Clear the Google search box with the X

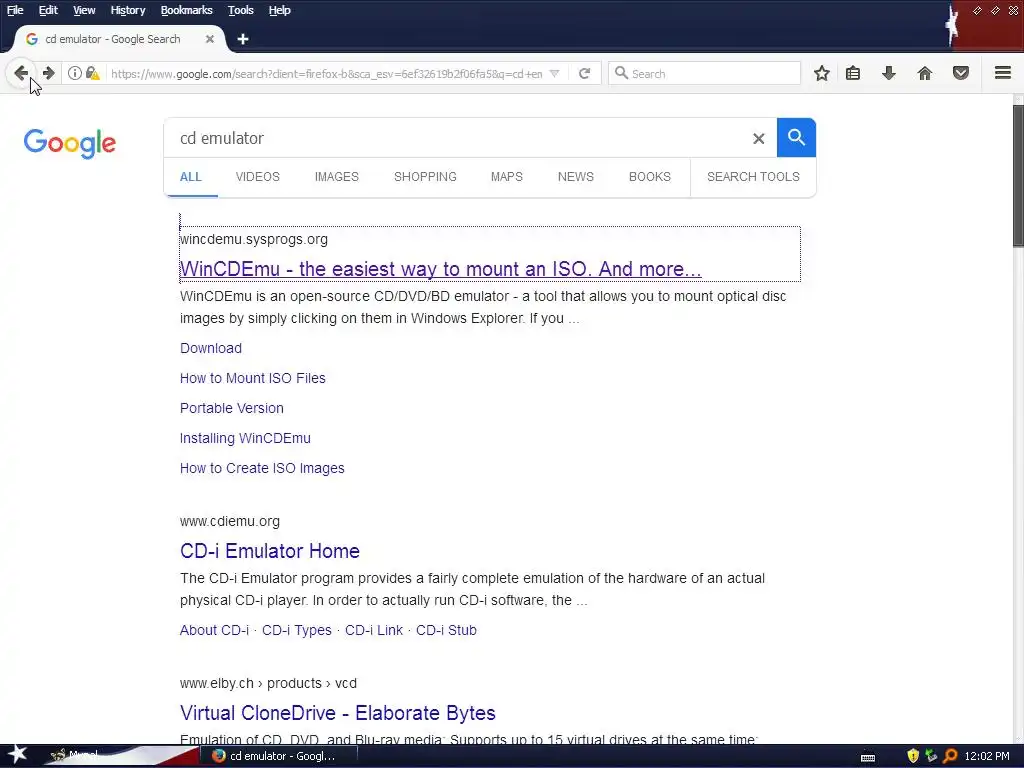(758, 138)
